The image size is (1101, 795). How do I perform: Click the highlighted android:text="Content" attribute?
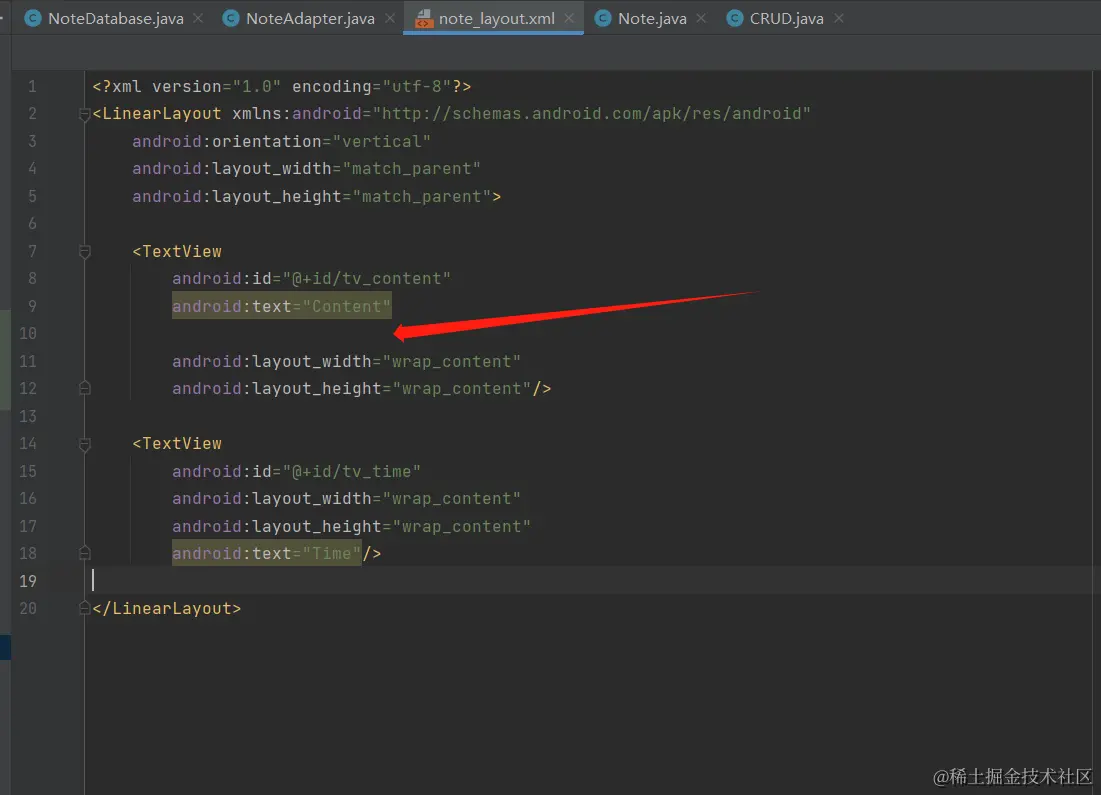(282, 306)
